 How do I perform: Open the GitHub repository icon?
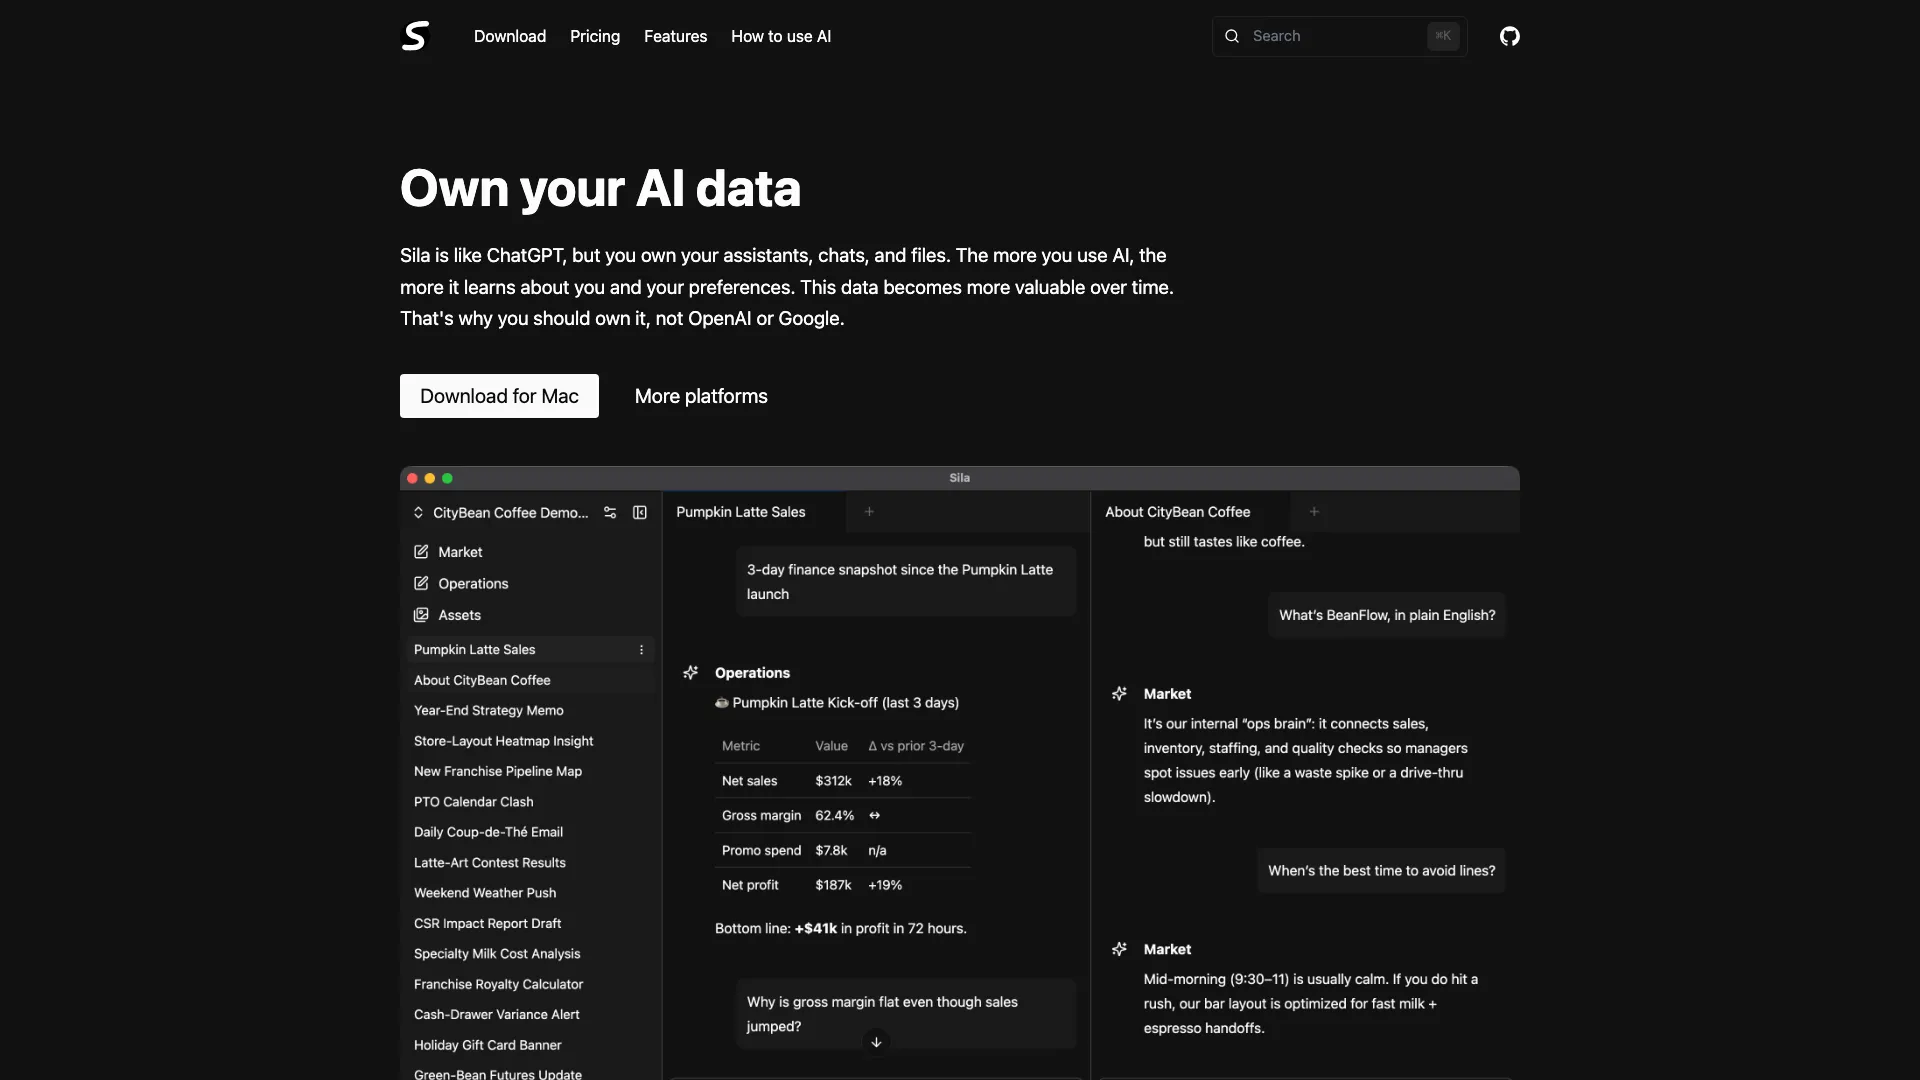tap(1509, 36)
